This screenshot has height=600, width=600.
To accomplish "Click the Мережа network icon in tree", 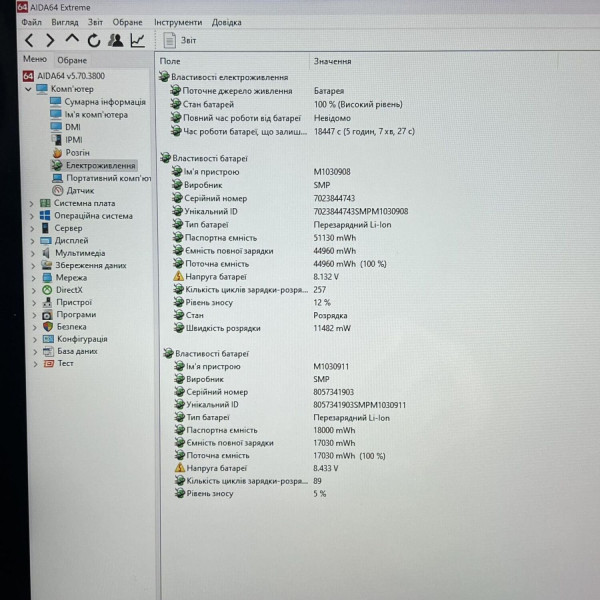I will click(x=47, y=277).
